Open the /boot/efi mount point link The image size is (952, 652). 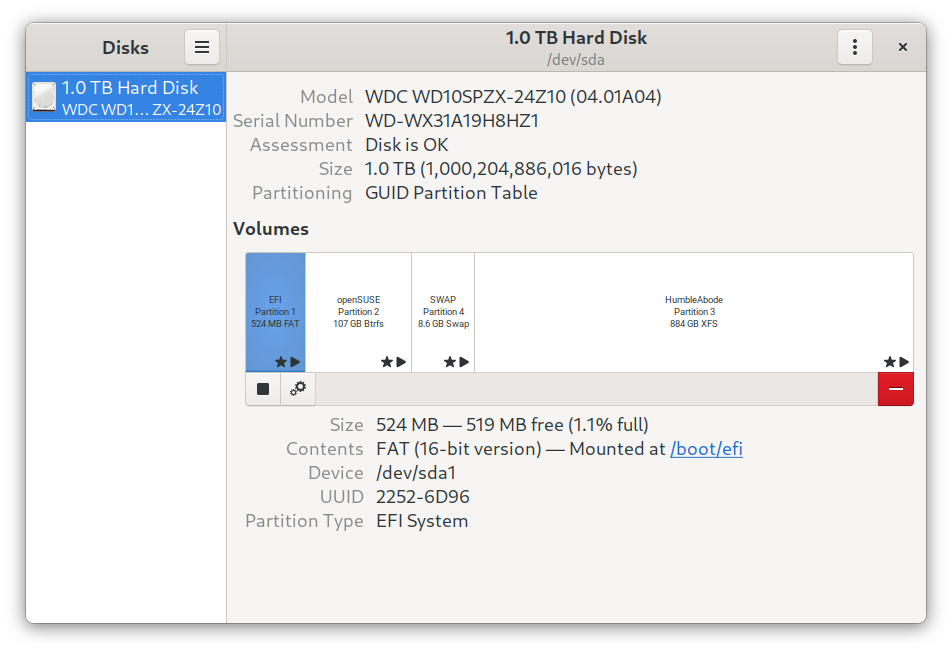(x=706, y=449)
